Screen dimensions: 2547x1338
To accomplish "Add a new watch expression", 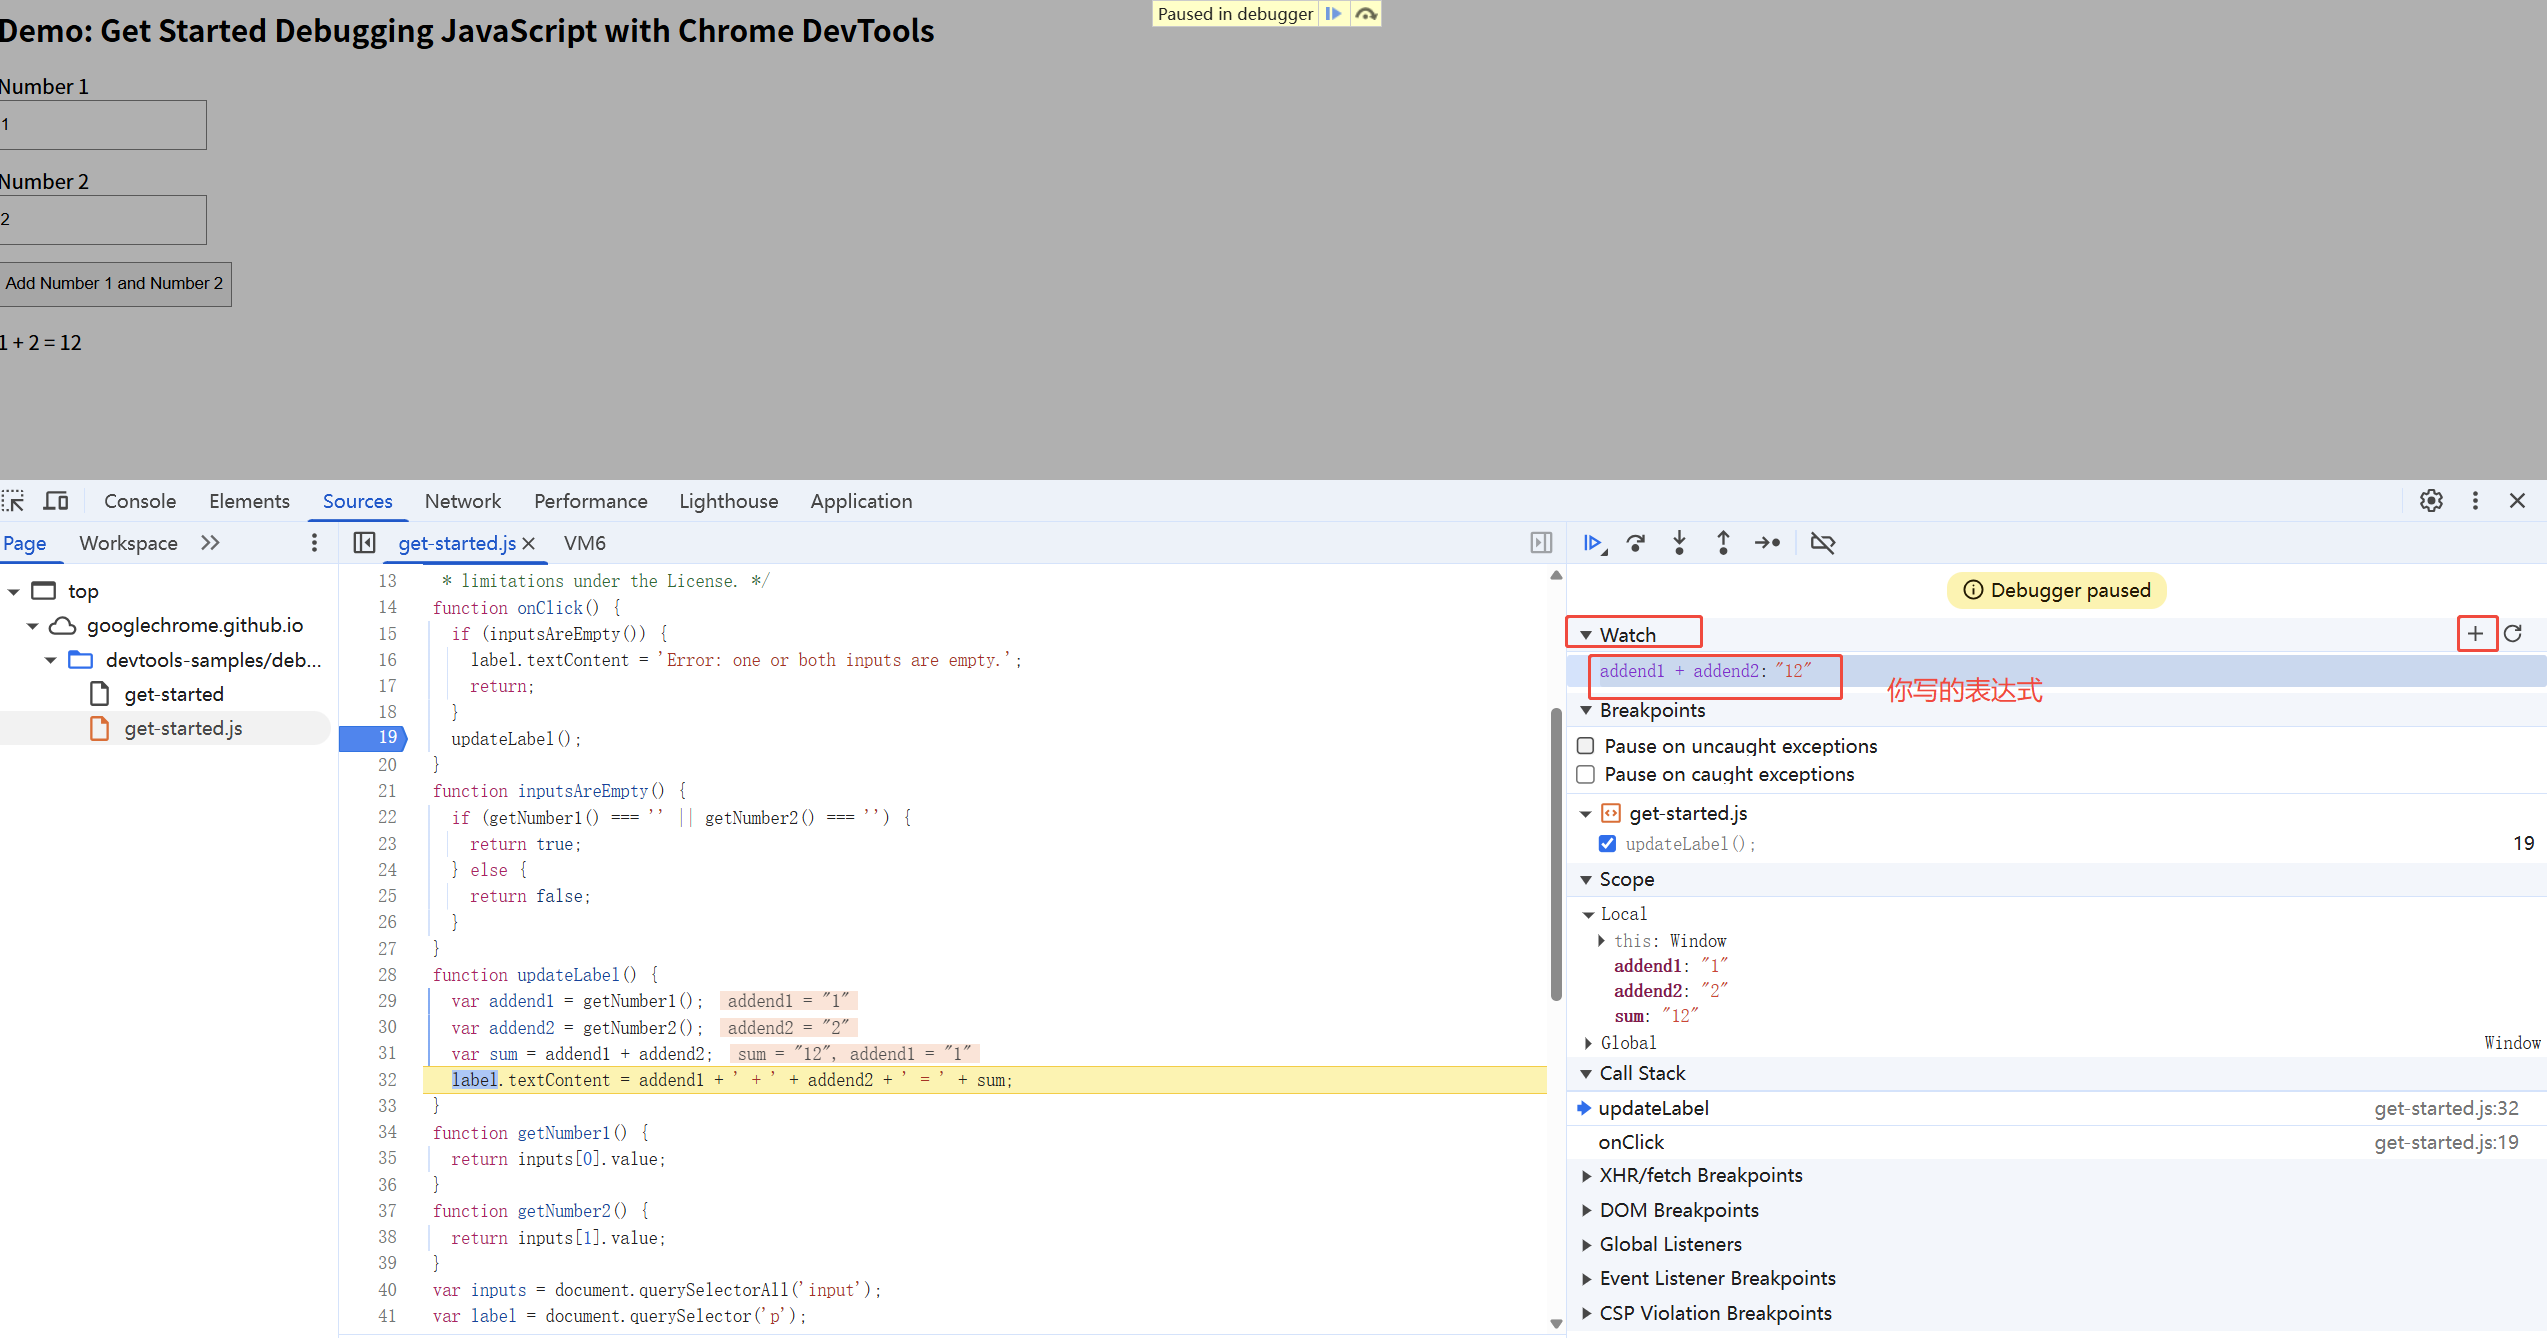I will point(2475,634).
